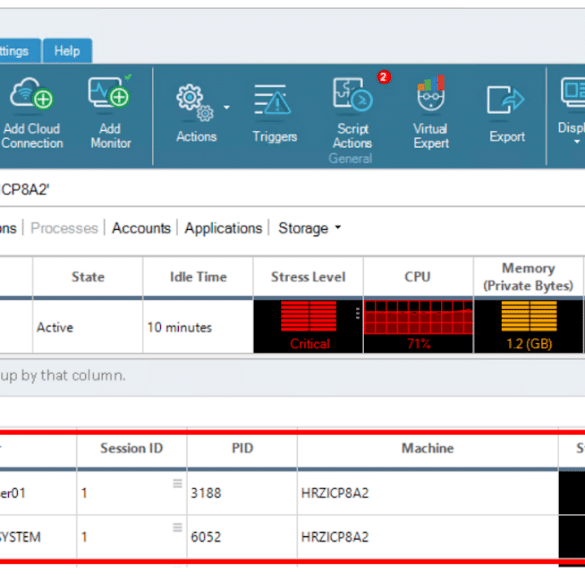The height and width of the screenshot is (579, 585).
Task: Select the Processes view link
Action: point(64,228)
